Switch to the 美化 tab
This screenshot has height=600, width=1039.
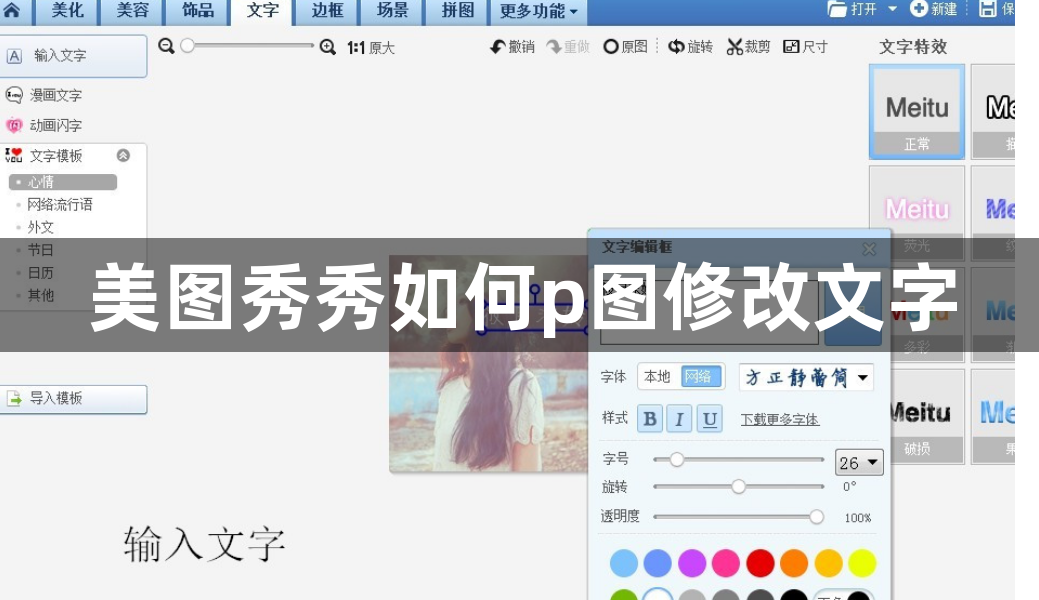click(x=66, y=12)
